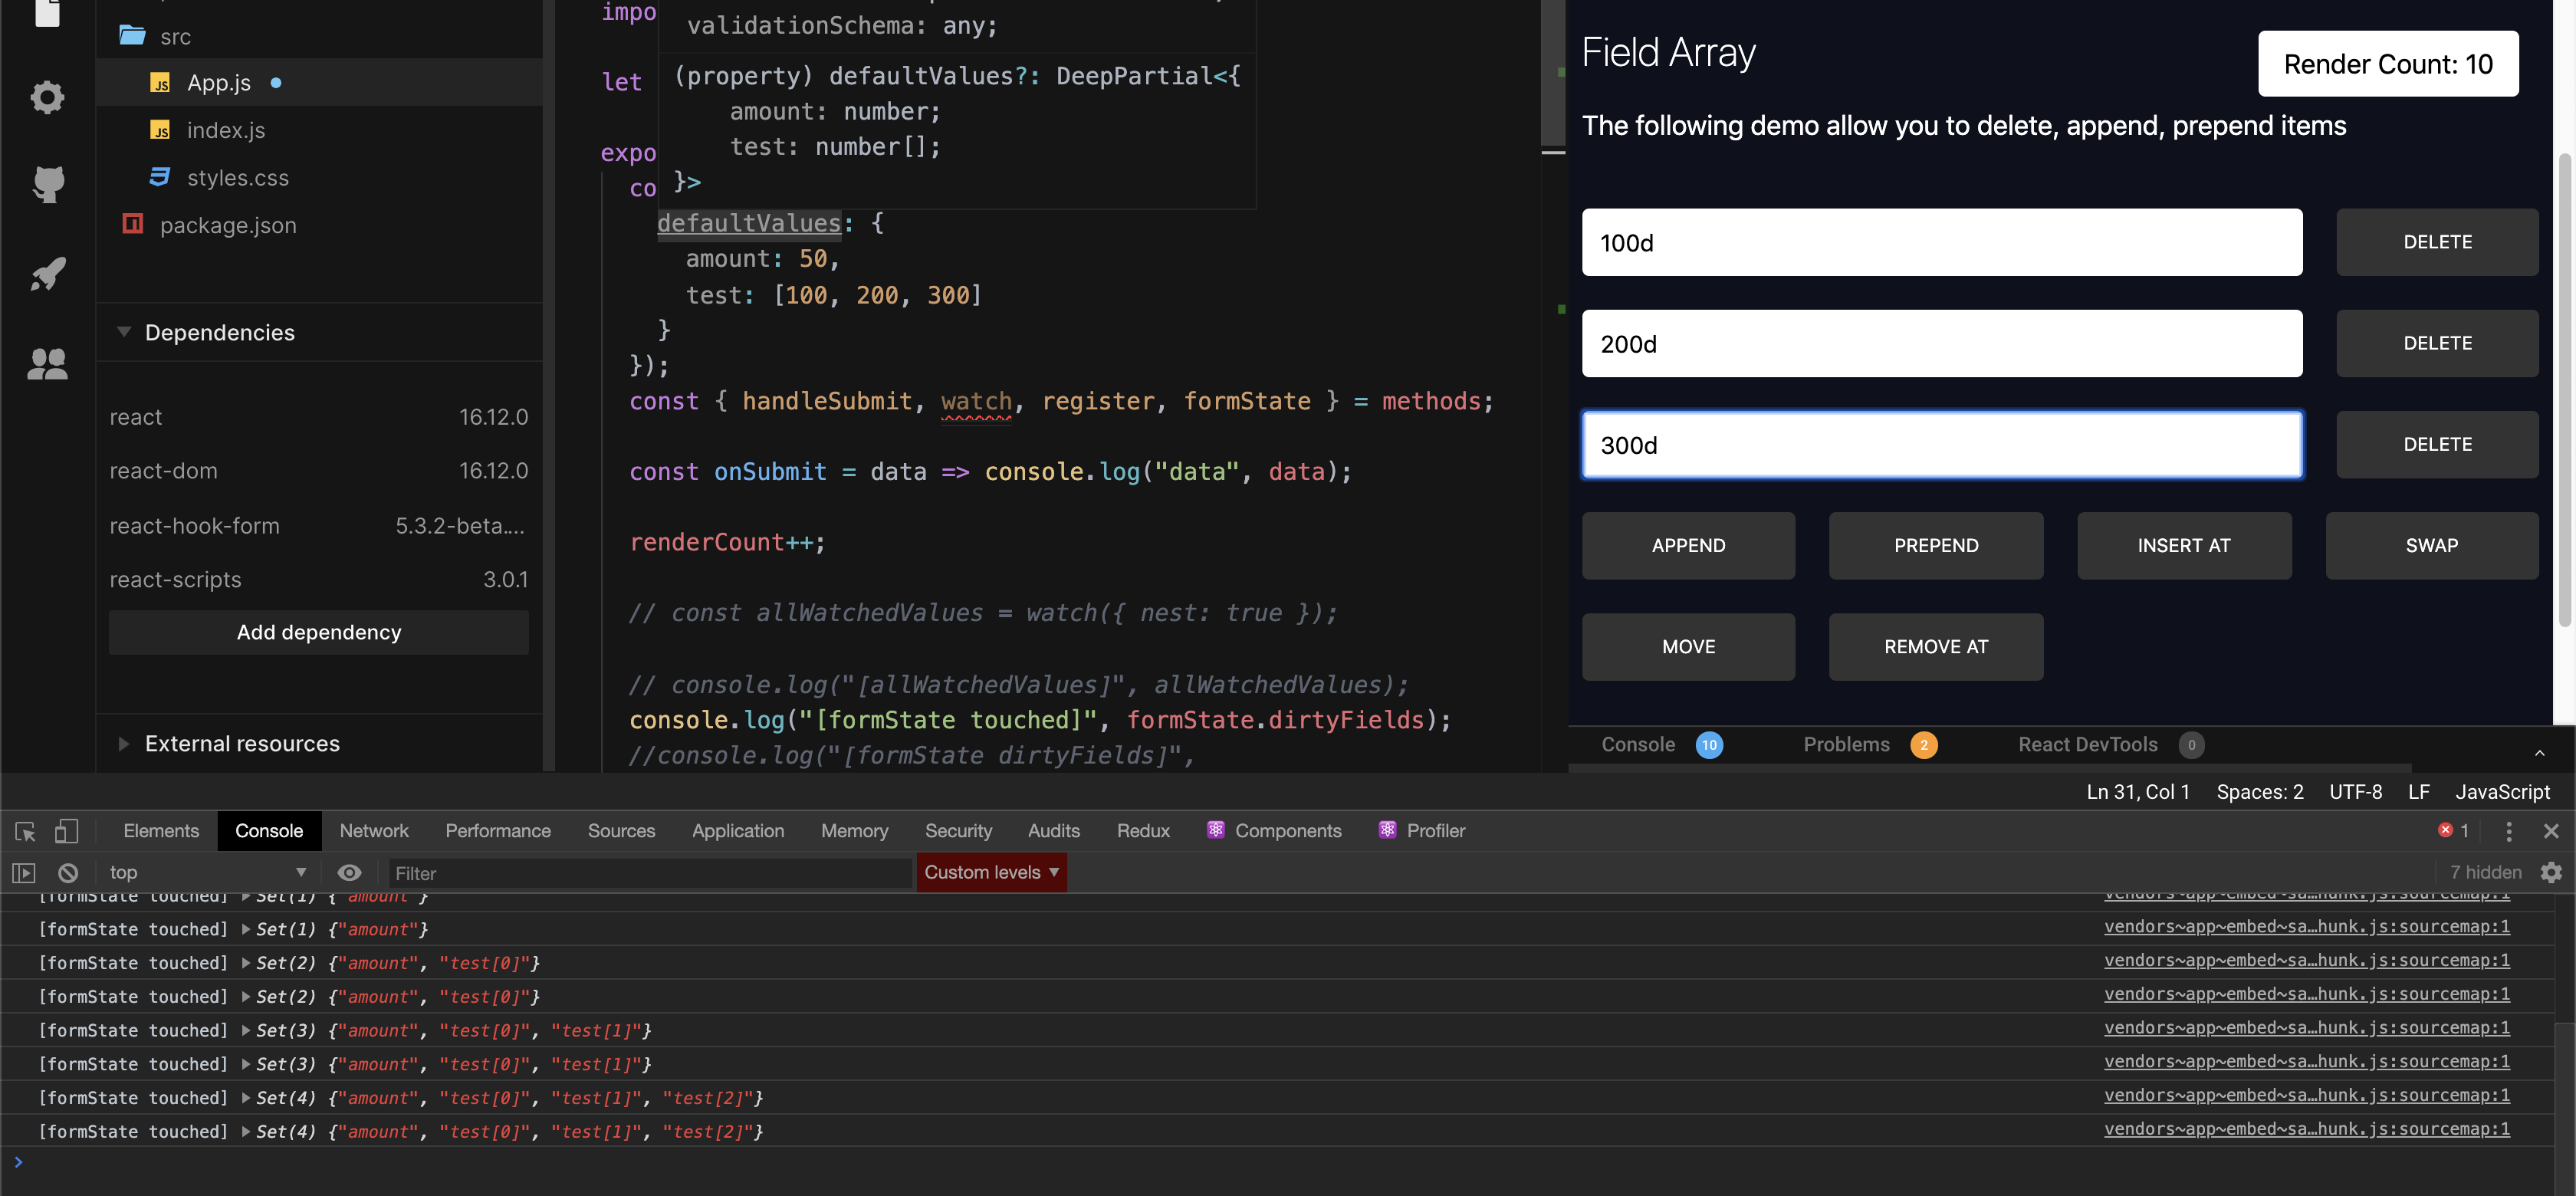Open the deployment rocket panel

[47, 273]
